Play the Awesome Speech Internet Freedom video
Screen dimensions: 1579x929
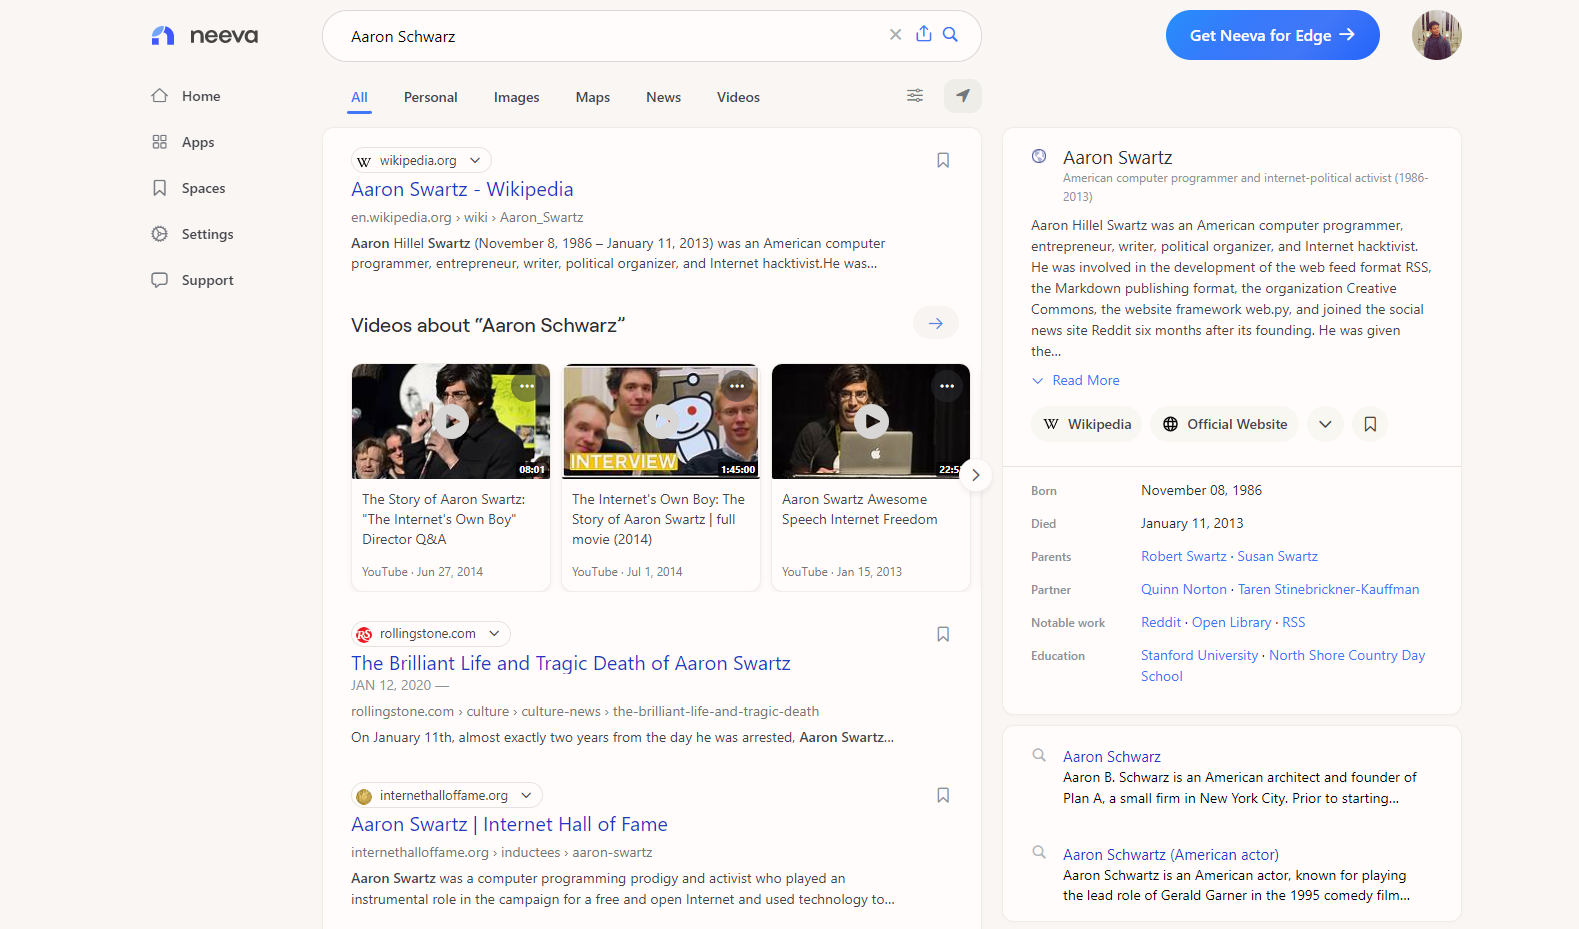pos(871,421)
